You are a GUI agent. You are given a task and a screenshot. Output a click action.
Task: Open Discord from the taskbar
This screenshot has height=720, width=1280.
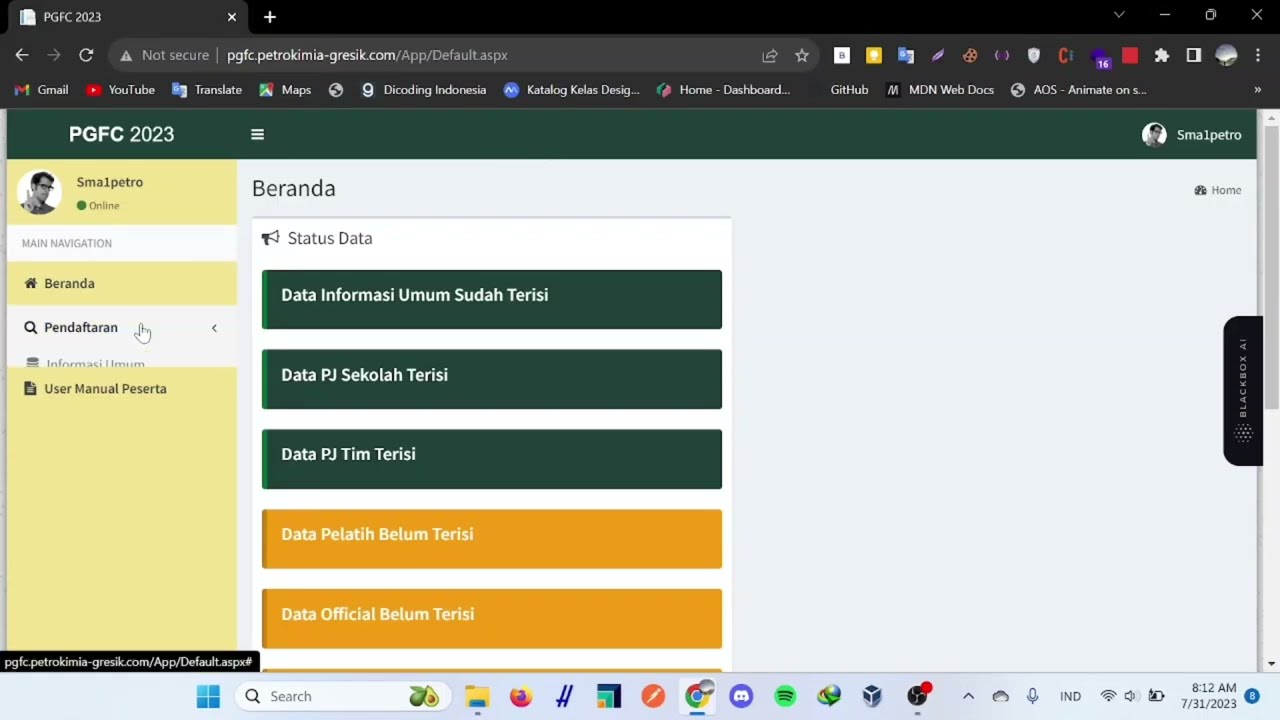click(741, 696)
